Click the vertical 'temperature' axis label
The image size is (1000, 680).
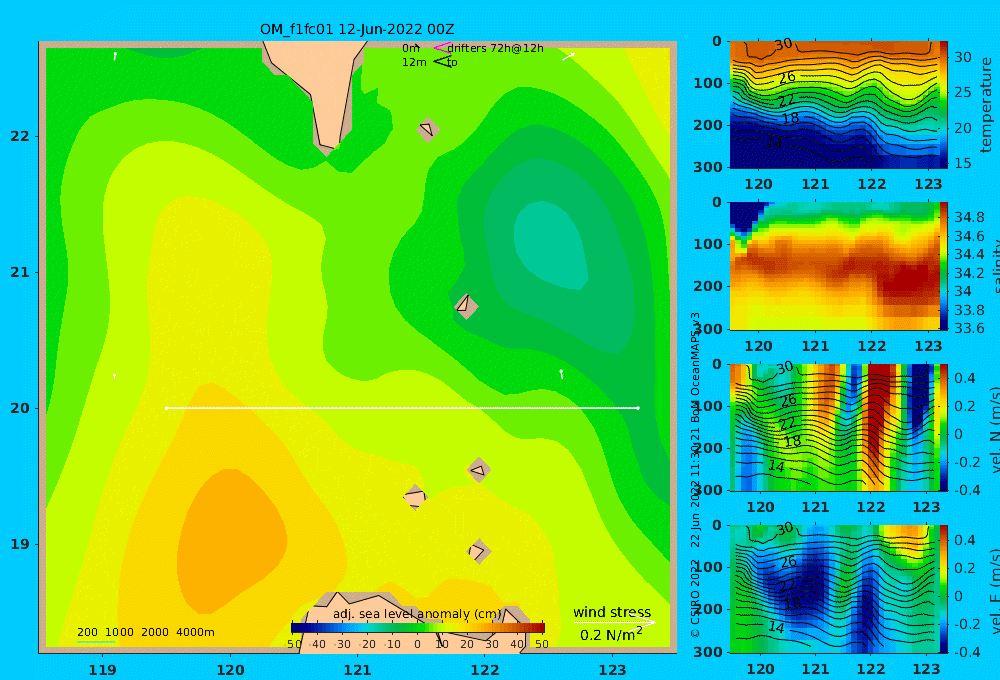tap(986, 105)
